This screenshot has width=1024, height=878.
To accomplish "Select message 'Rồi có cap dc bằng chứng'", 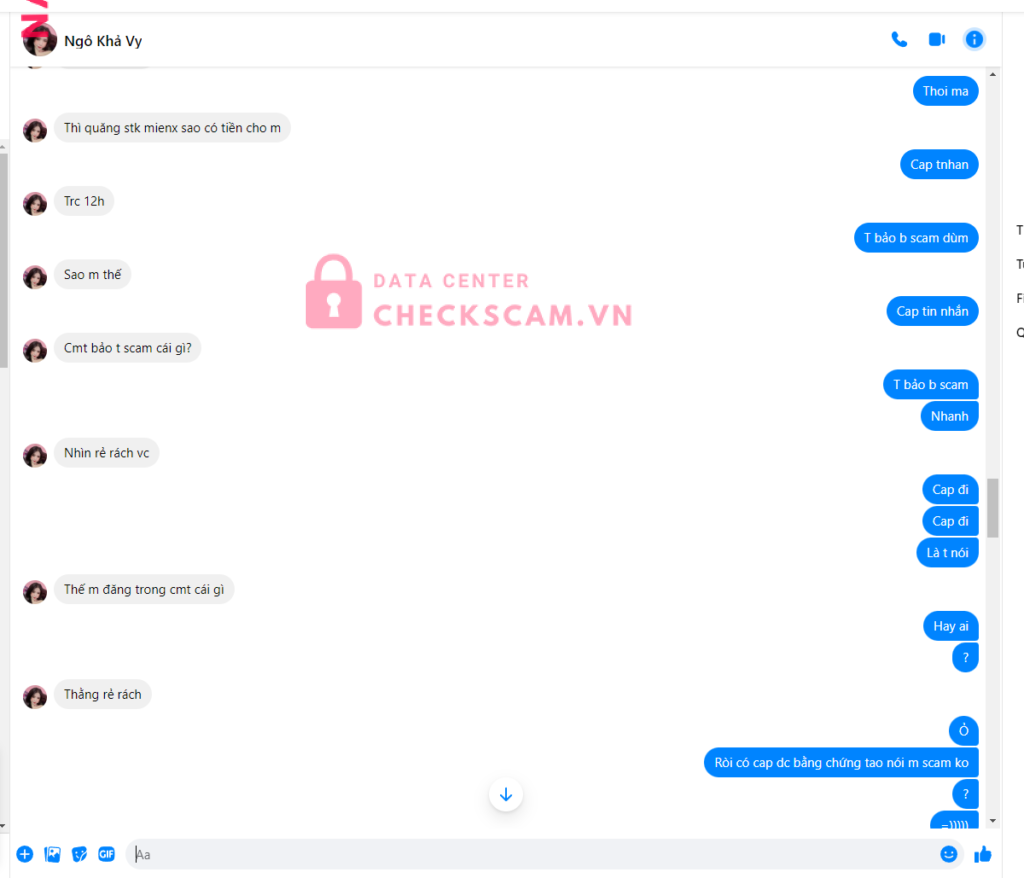I will [x=840, y=762].
